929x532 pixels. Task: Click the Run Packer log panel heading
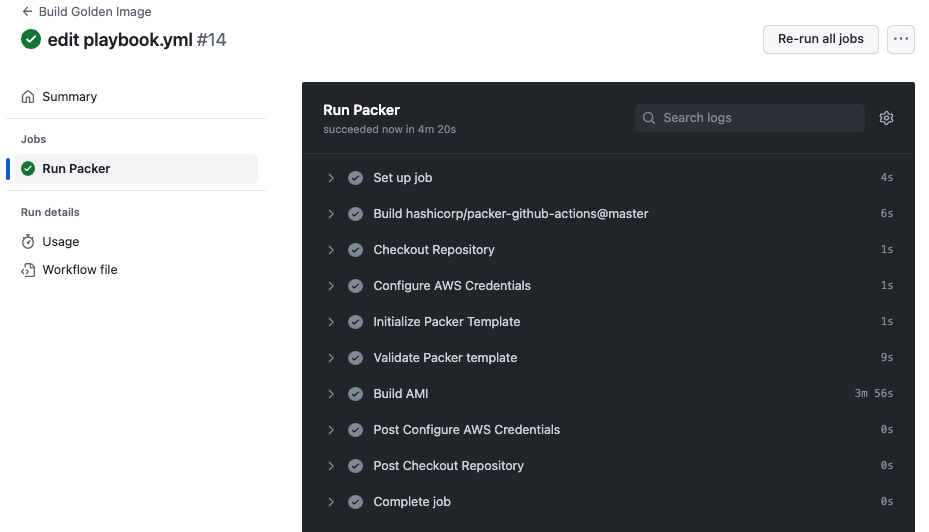[x=361, y=110]
